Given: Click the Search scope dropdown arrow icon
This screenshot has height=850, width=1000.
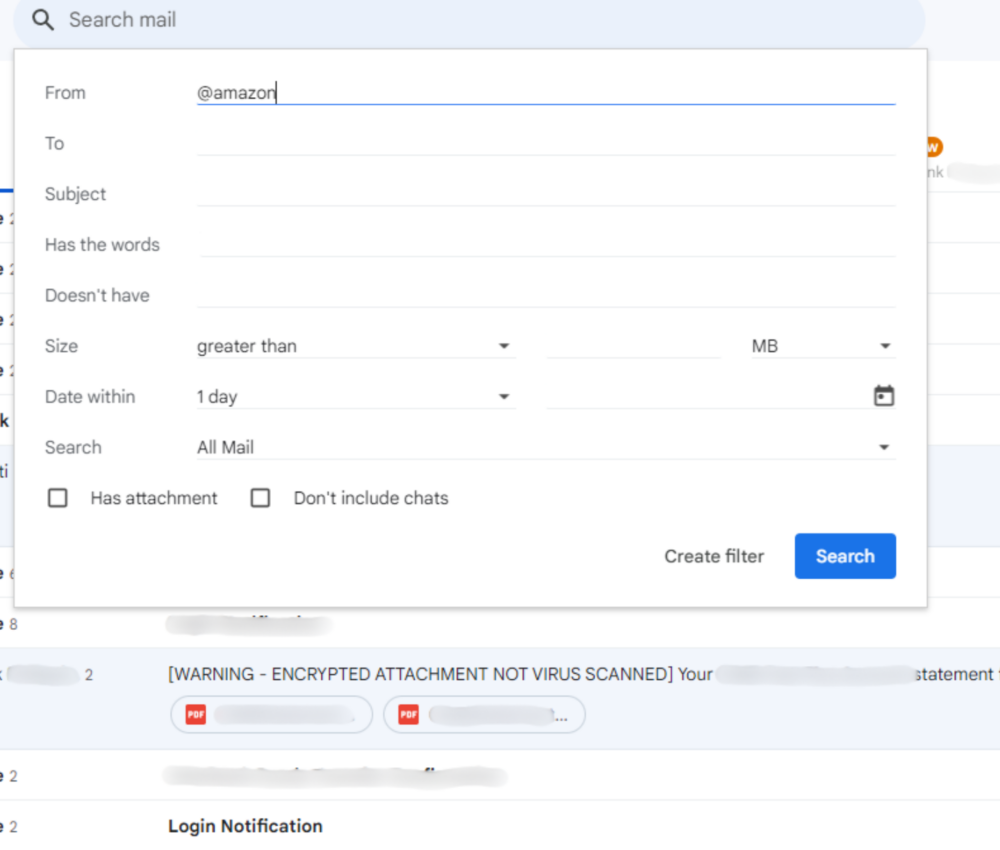Looking at the screenshot, I should coord(884,446).
